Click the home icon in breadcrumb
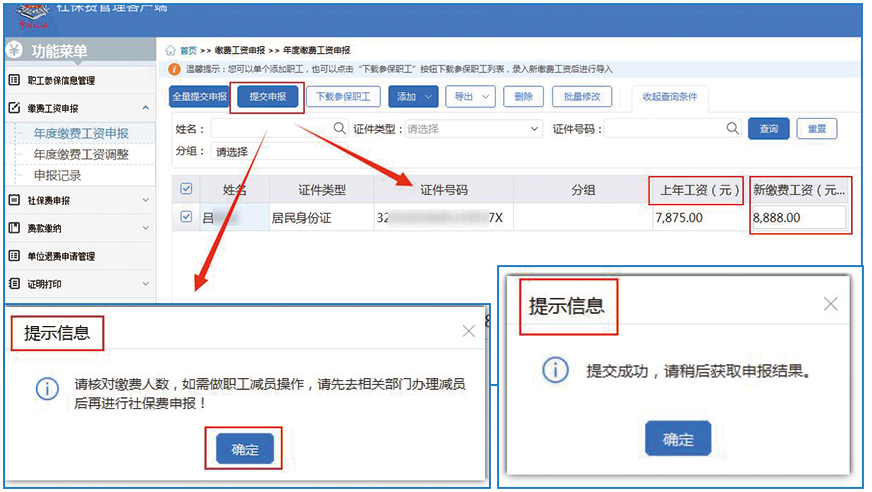This screenshot has width=872, height=492. [x=170, y=50]
